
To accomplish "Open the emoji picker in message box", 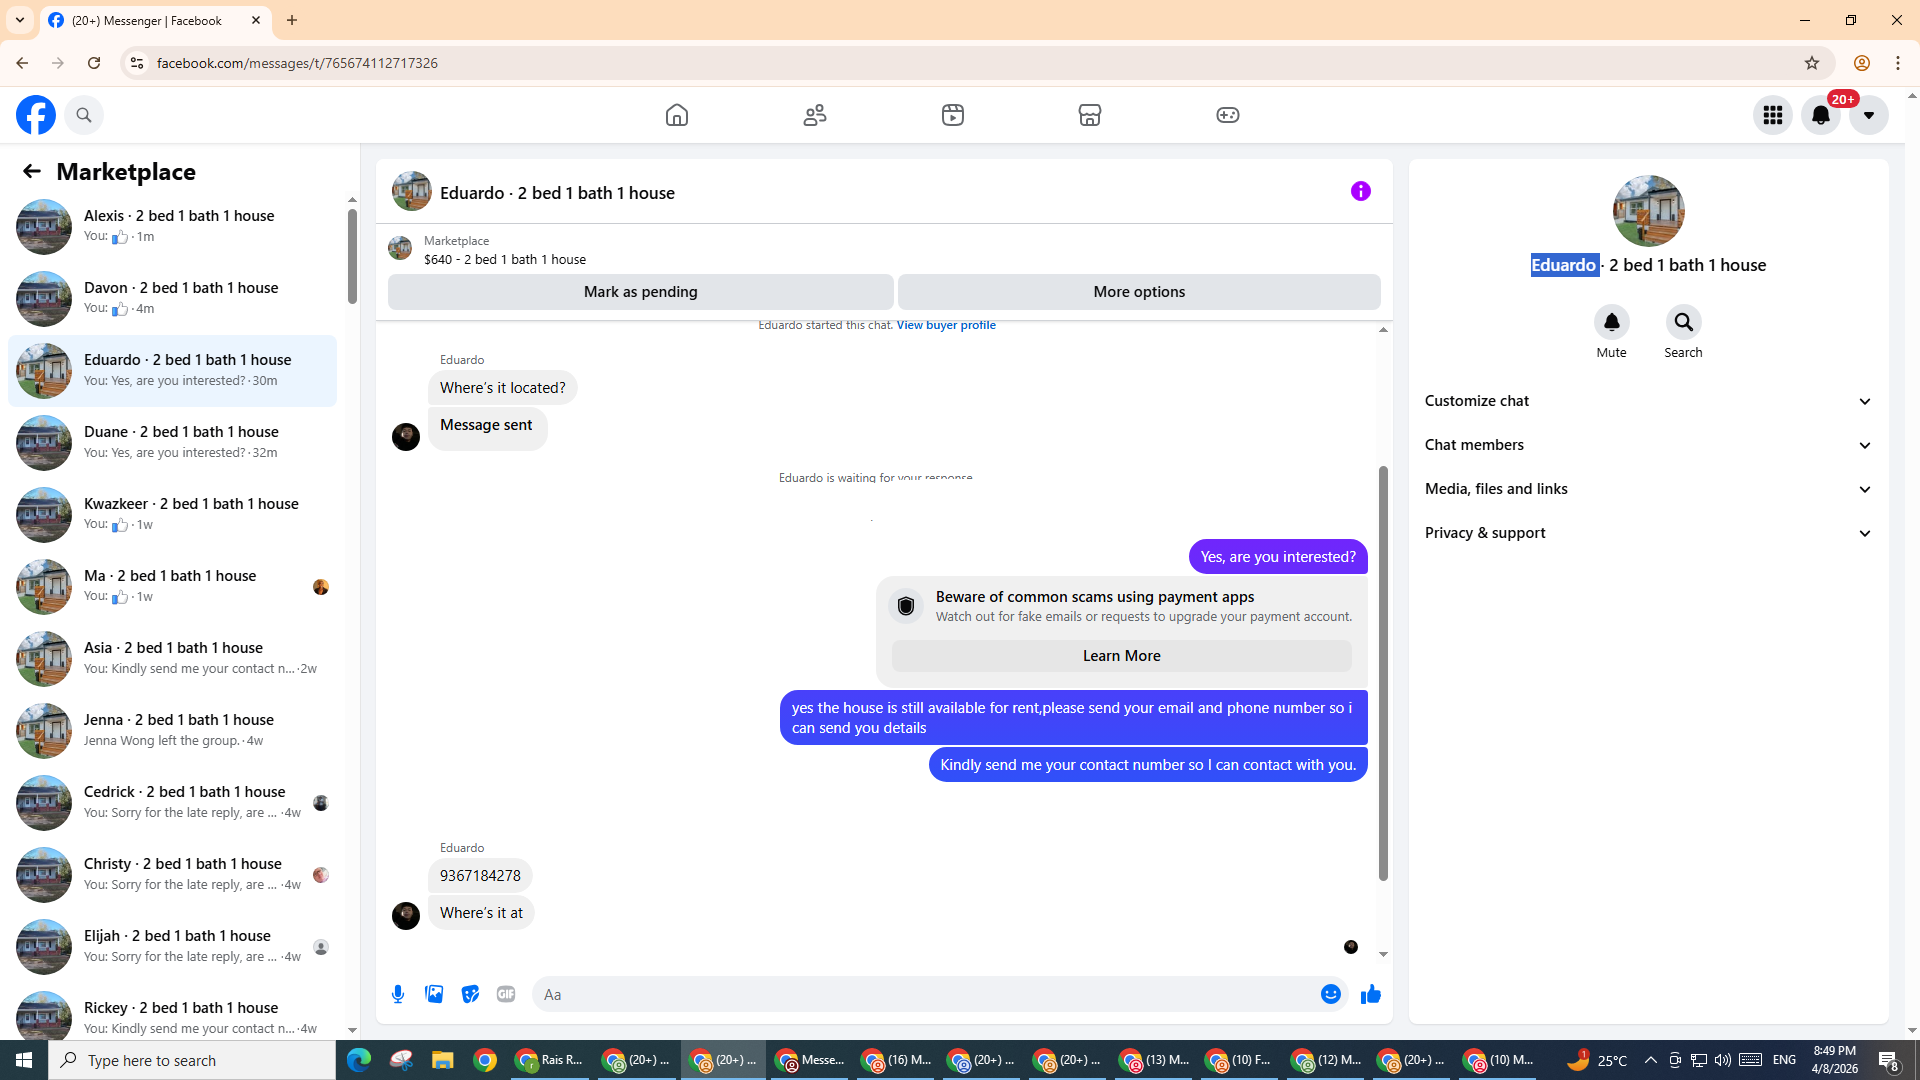I will tap(1330, 994).
